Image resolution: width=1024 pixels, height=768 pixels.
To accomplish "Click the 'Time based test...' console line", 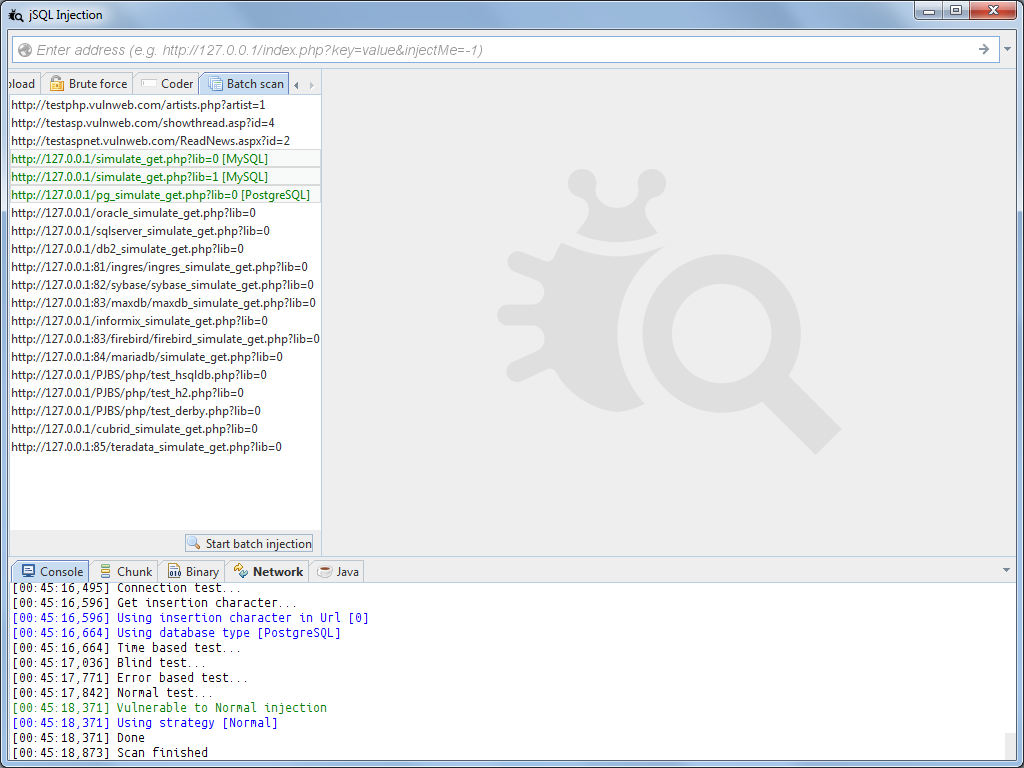I will (127, 648).
